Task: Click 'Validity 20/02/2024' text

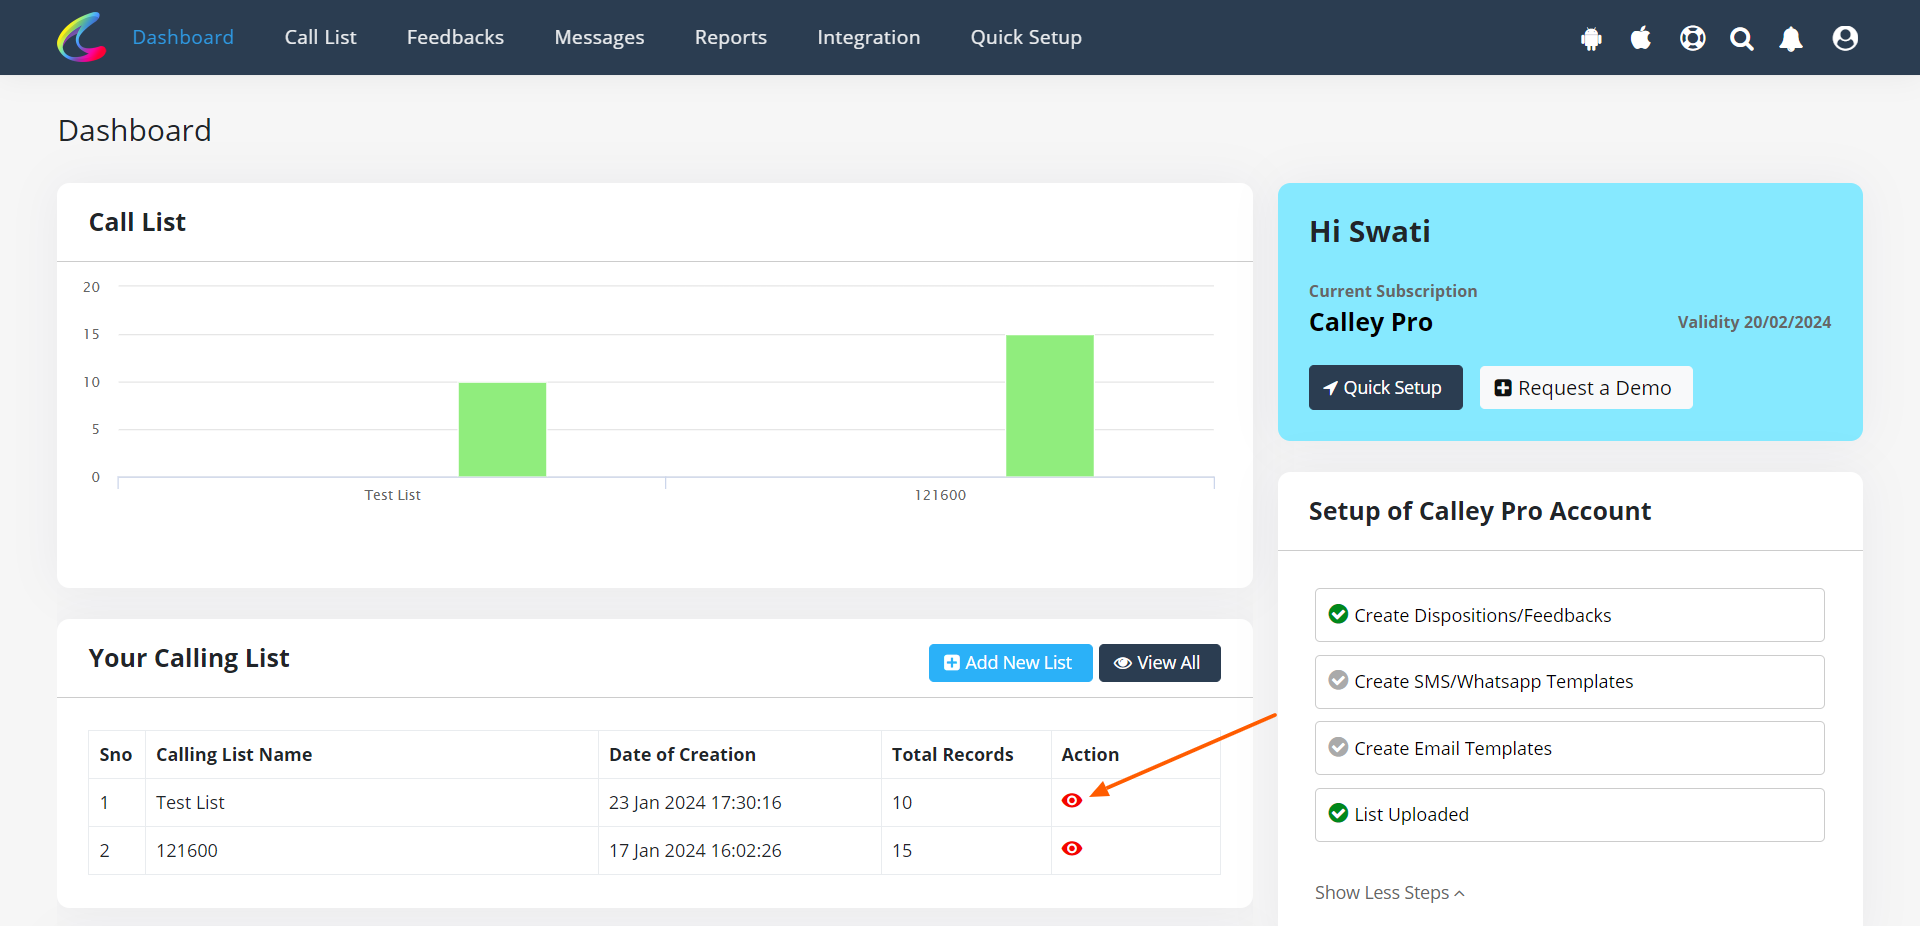Action: [1754, 322]
